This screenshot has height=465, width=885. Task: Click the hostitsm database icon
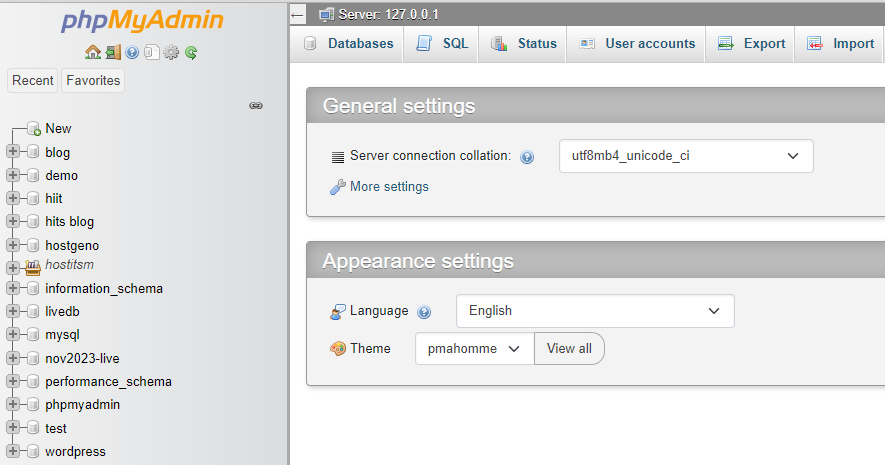[33, 267]
